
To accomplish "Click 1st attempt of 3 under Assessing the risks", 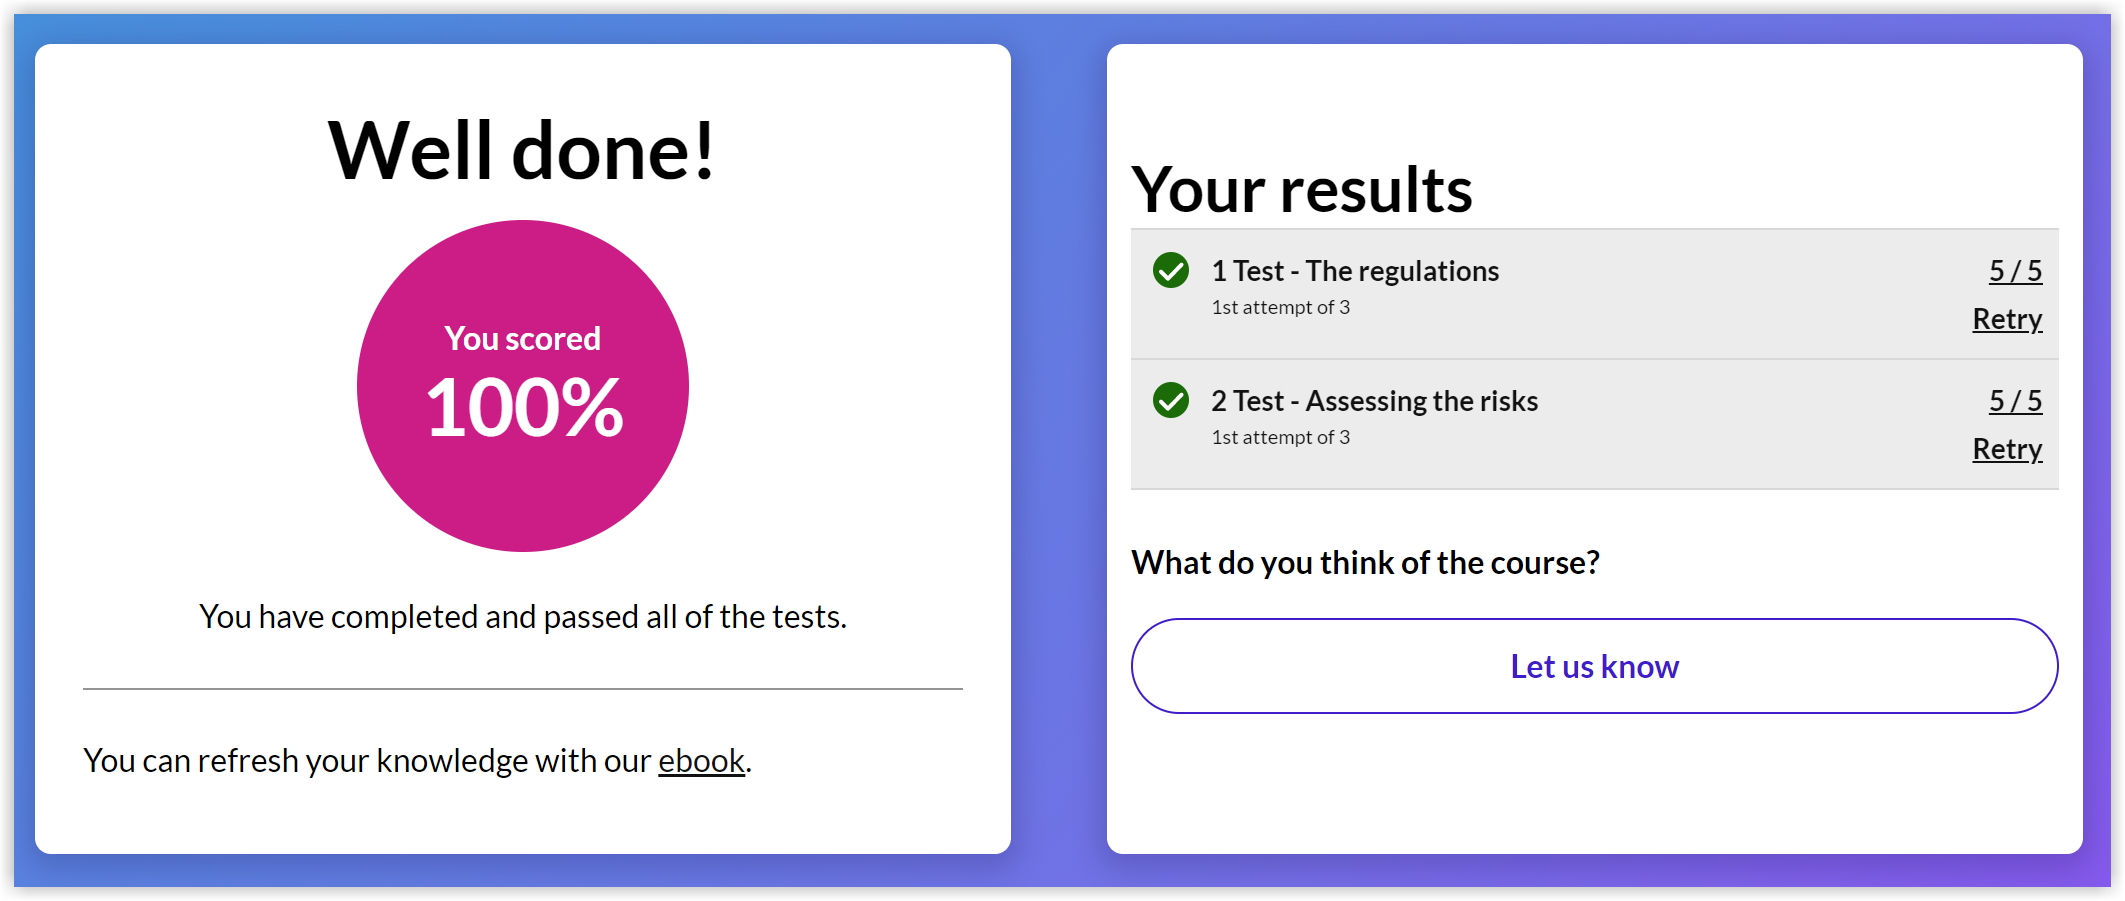I will pos(1280,438).
